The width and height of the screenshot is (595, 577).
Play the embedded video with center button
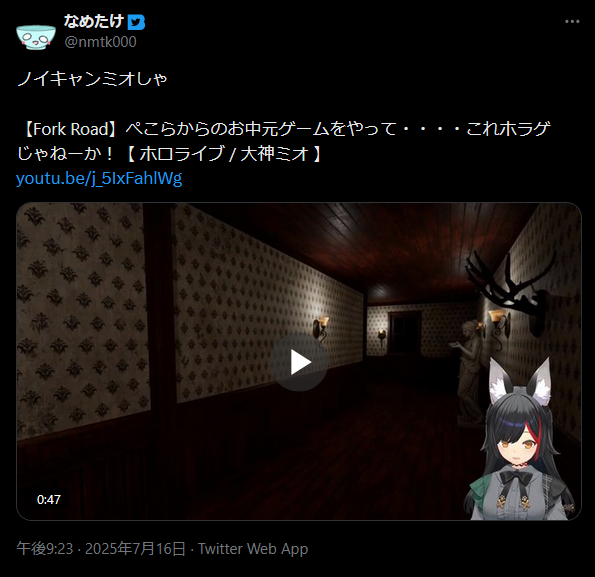(x=299, y=362)
